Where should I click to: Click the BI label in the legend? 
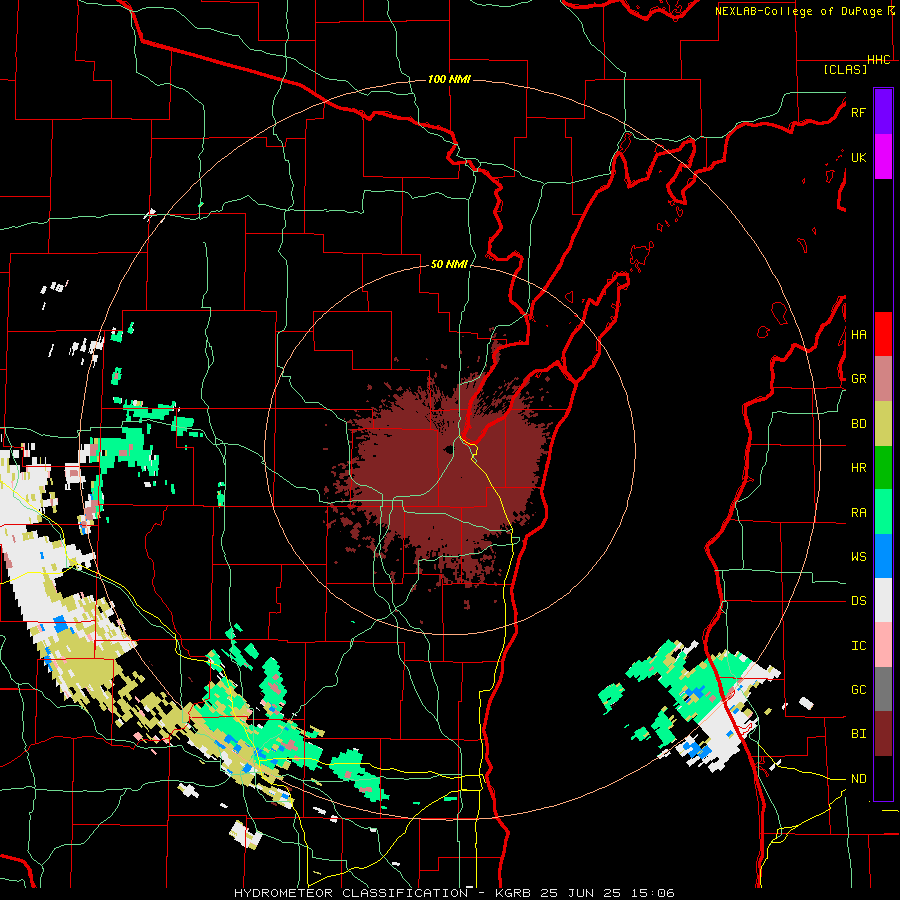[x=859, y=734]
